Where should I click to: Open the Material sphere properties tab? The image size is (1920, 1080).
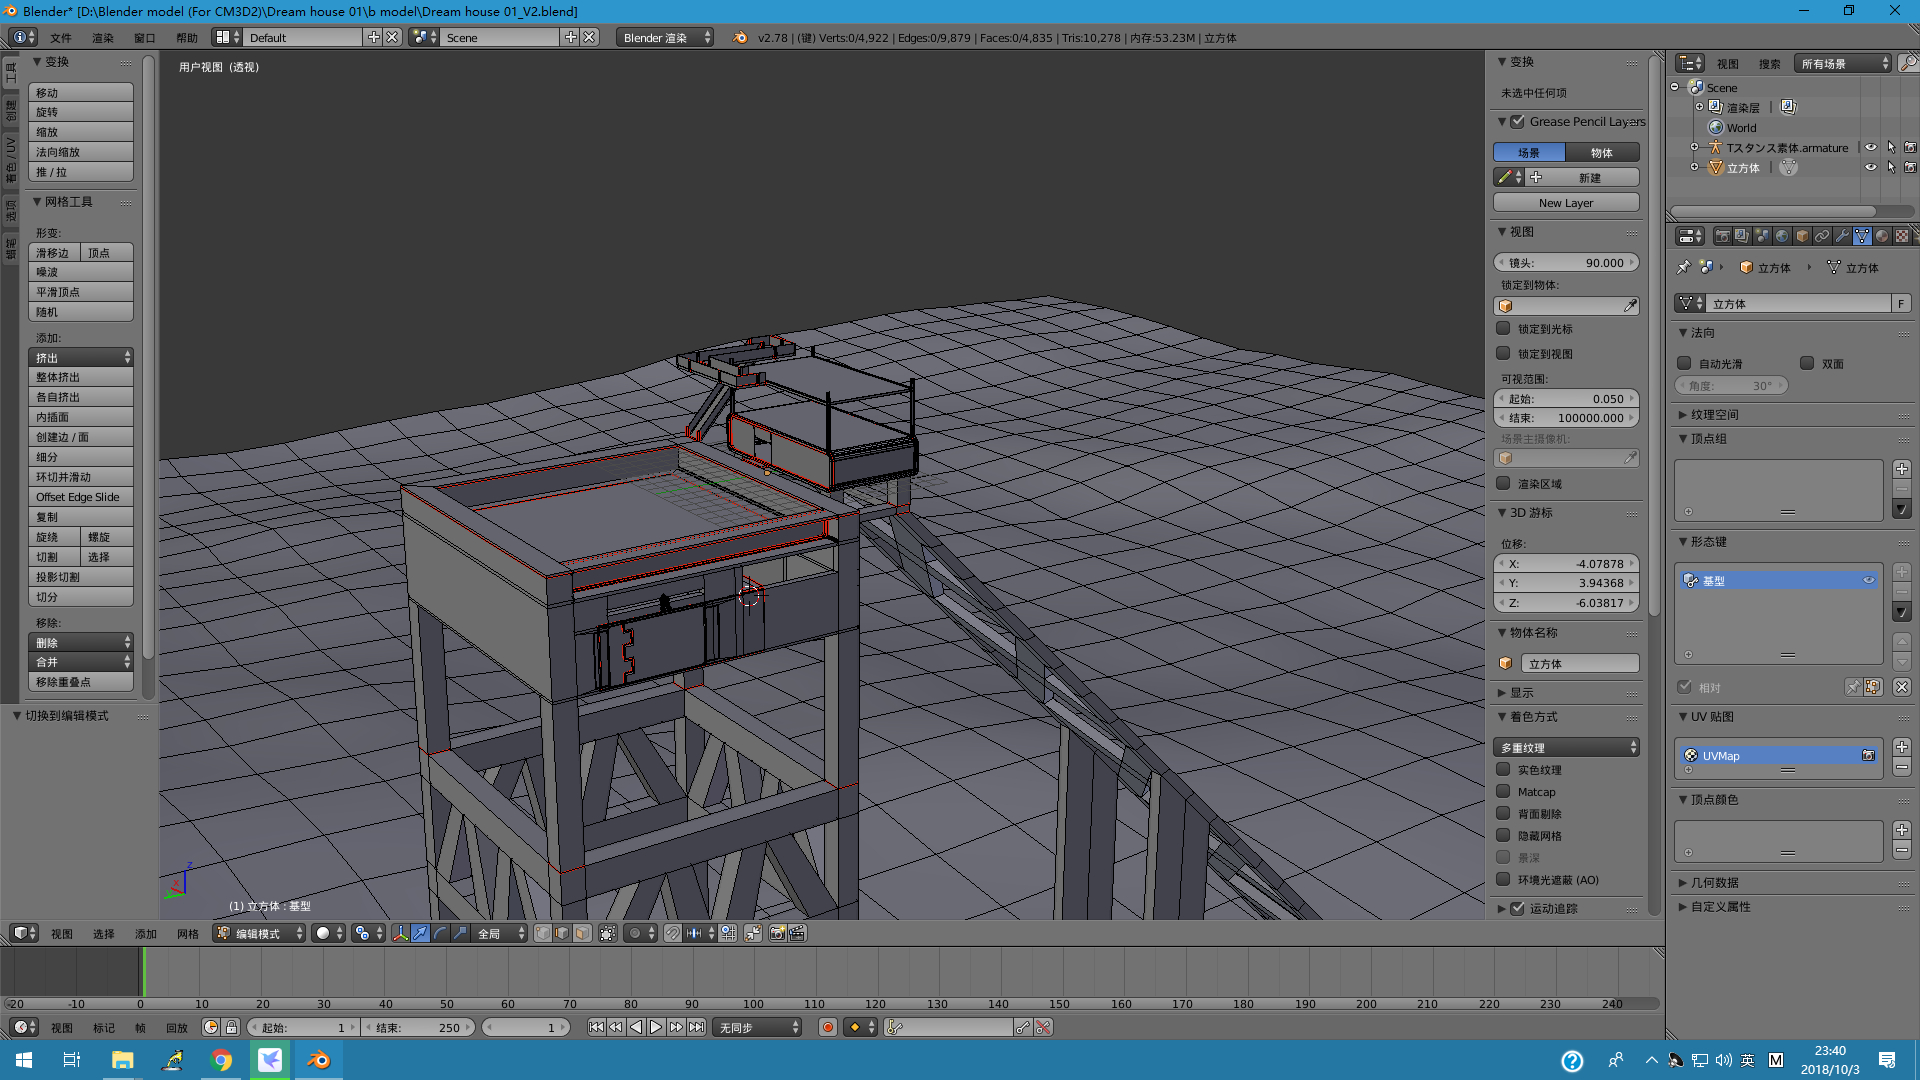1881,236
